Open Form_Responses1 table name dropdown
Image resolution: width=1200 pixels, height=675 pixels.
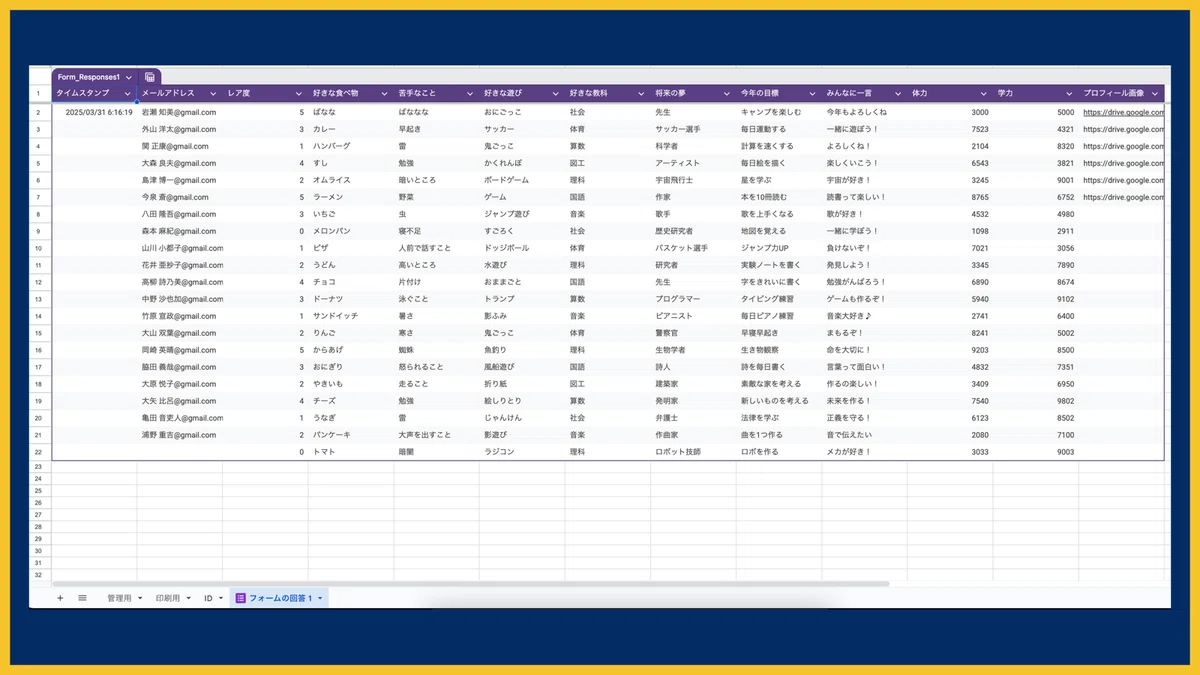click(x=129, y=77)
